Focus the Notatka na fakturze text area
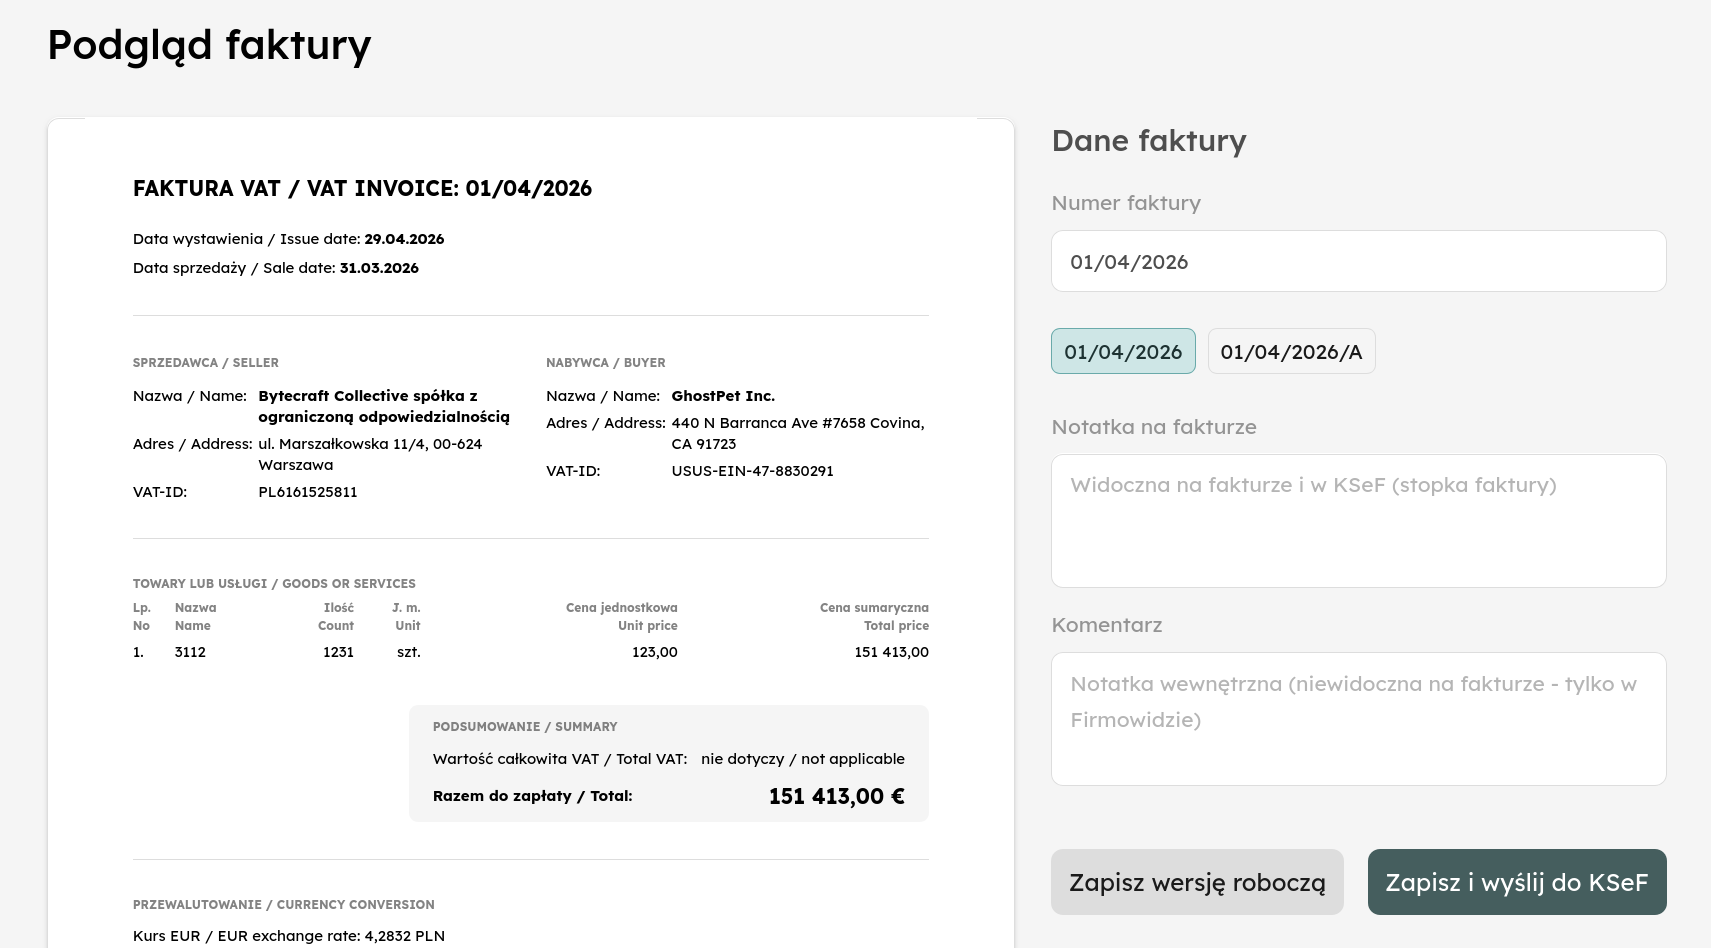Viewport: 1711px width, 948px height. tap(1358, 521)
